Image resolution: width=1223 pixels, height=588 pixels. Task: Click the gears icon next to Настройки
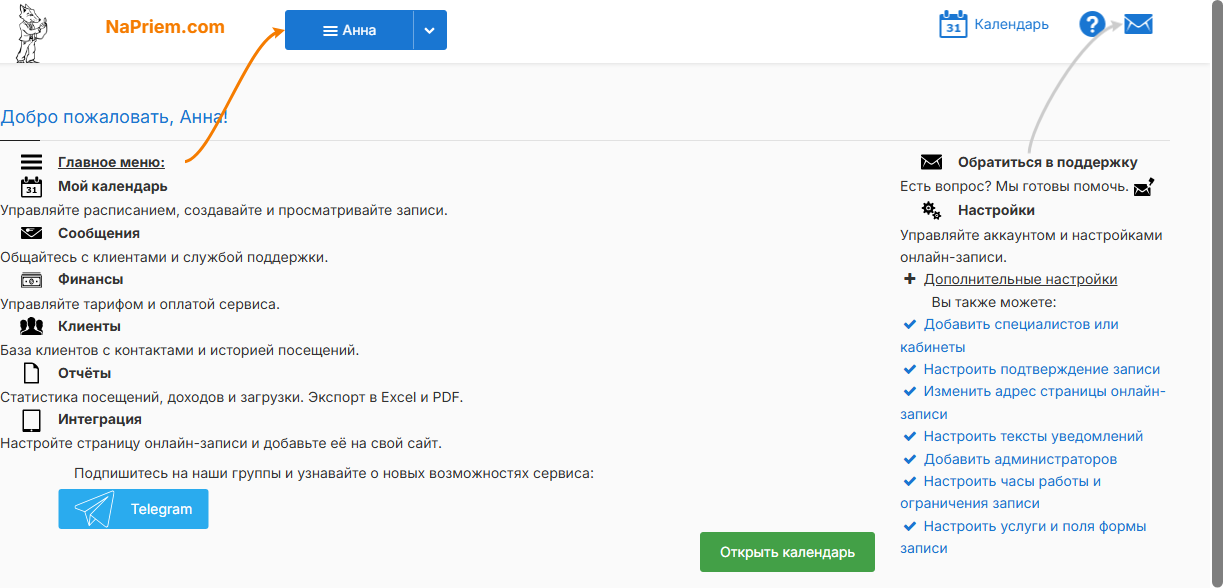click(931, 210)
